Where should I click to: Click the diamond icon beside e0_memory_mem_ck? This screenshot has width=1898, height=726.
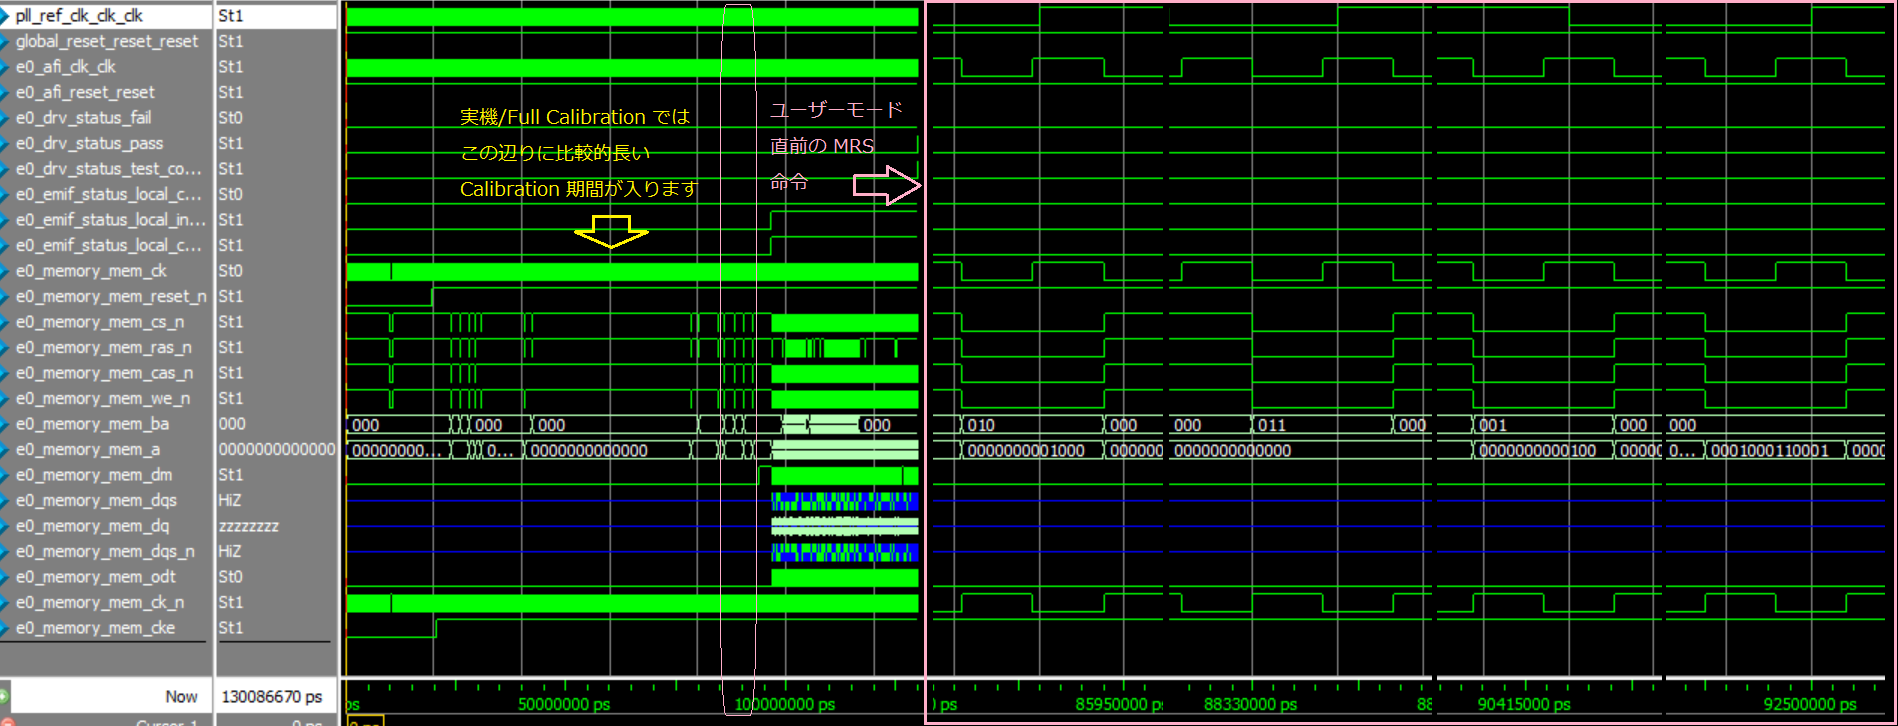click(x=5, y=271)
